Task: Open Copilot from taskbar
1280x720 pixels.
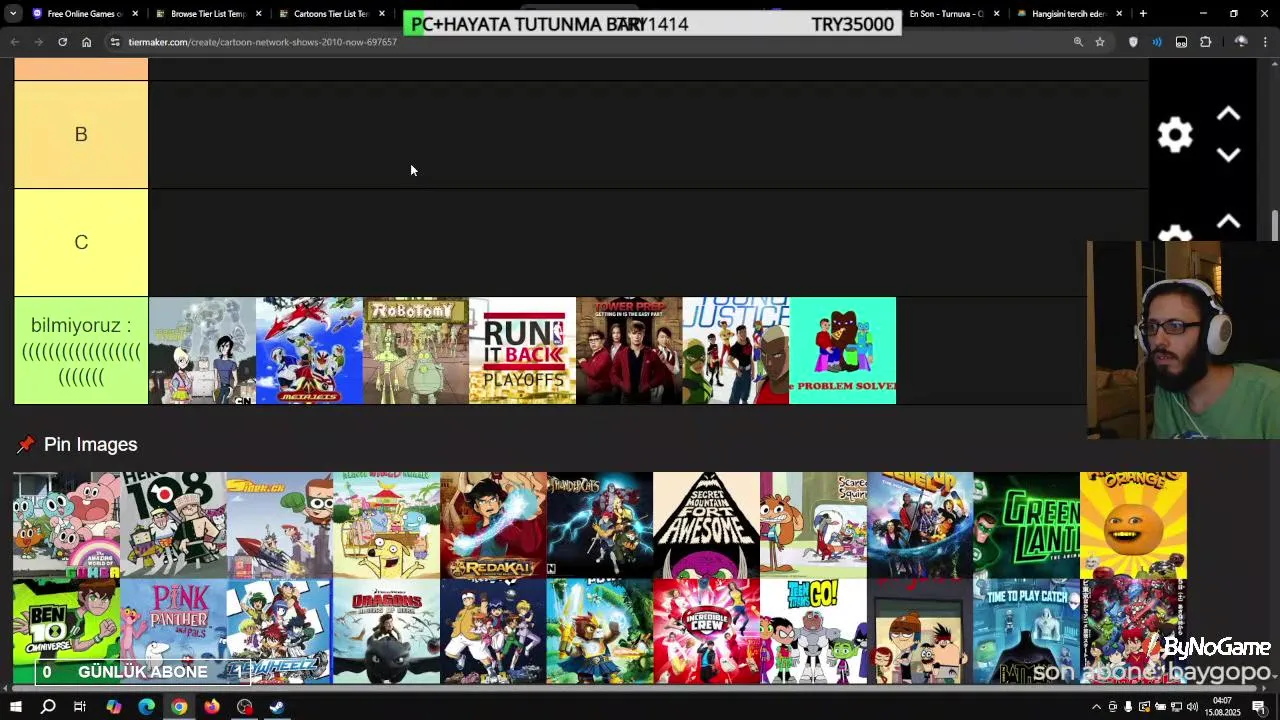Action: (113, 707)
